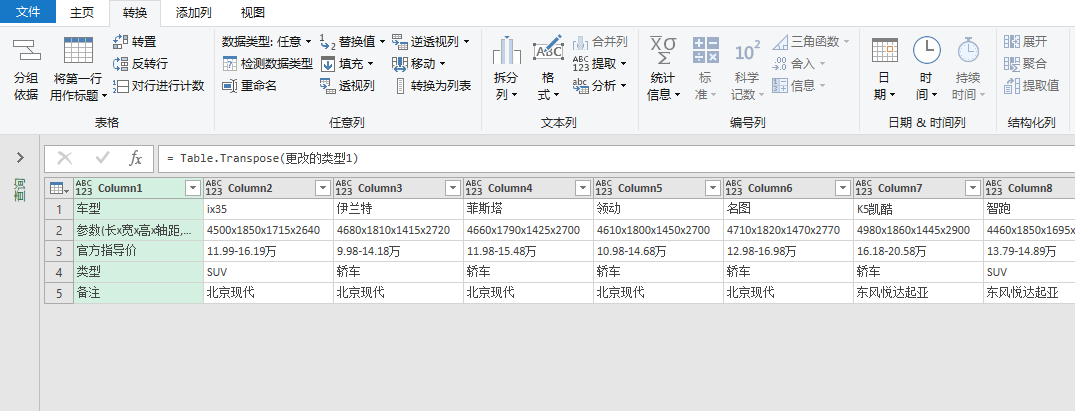Open the Format (格式) text tool

pyautogui.click(x=548, y=69)
